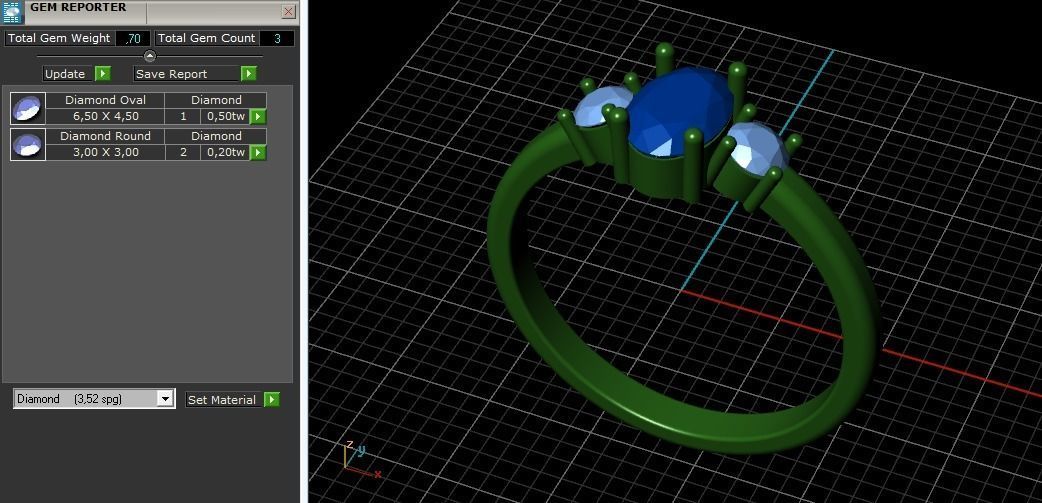Select the Diamond Oval gem thumbnail
Image resolution: width=1042 pixels, height=503 pixels.
coord(28,108)
